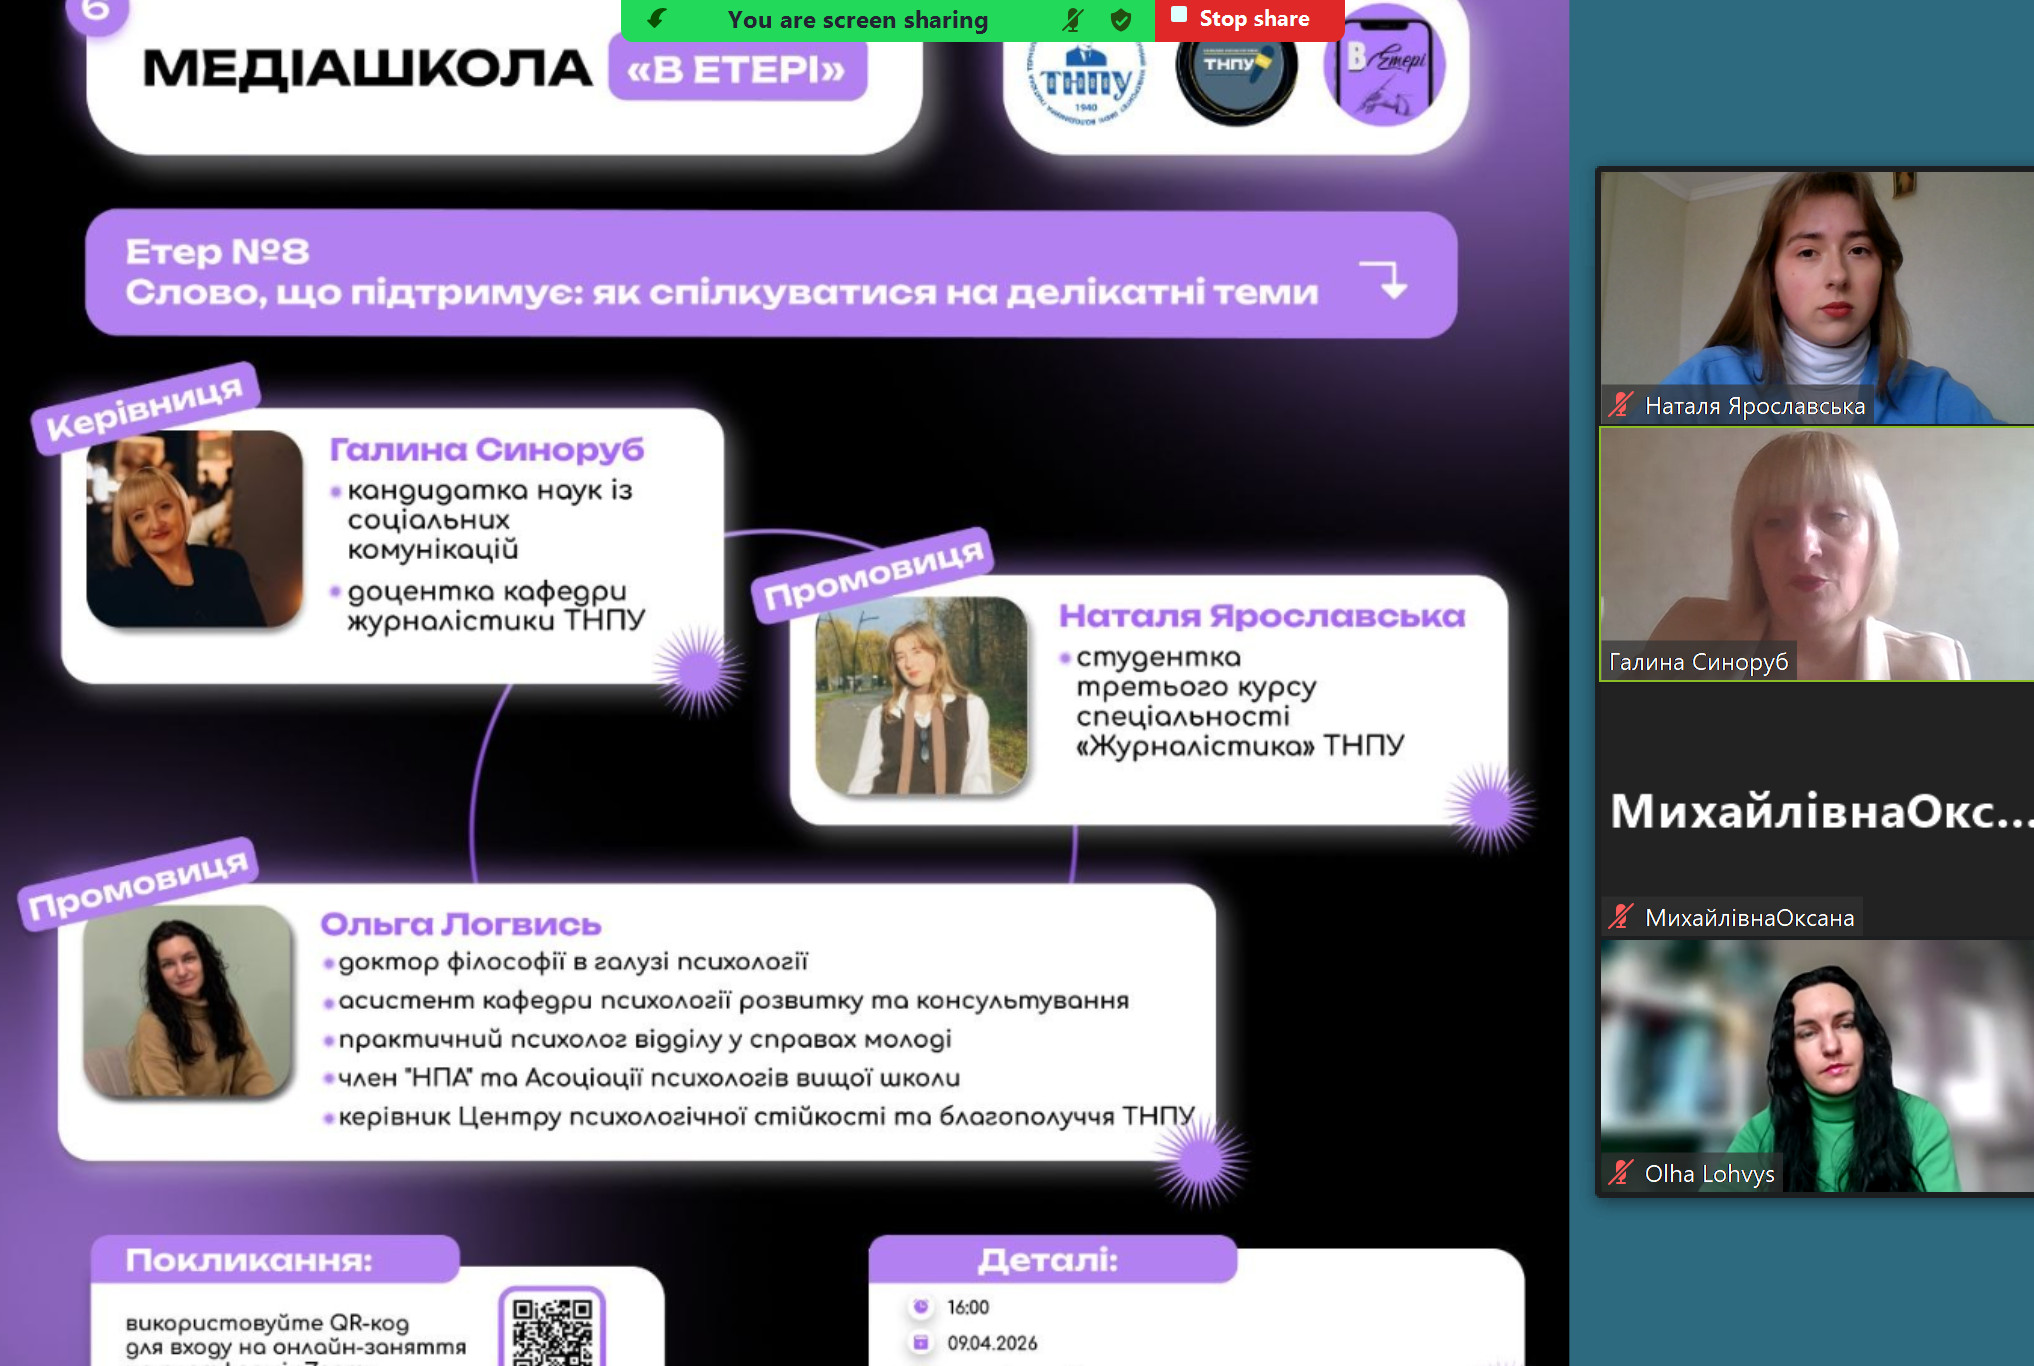
Task: Click the You are screen sharing banner
Action: coord(857,19)
